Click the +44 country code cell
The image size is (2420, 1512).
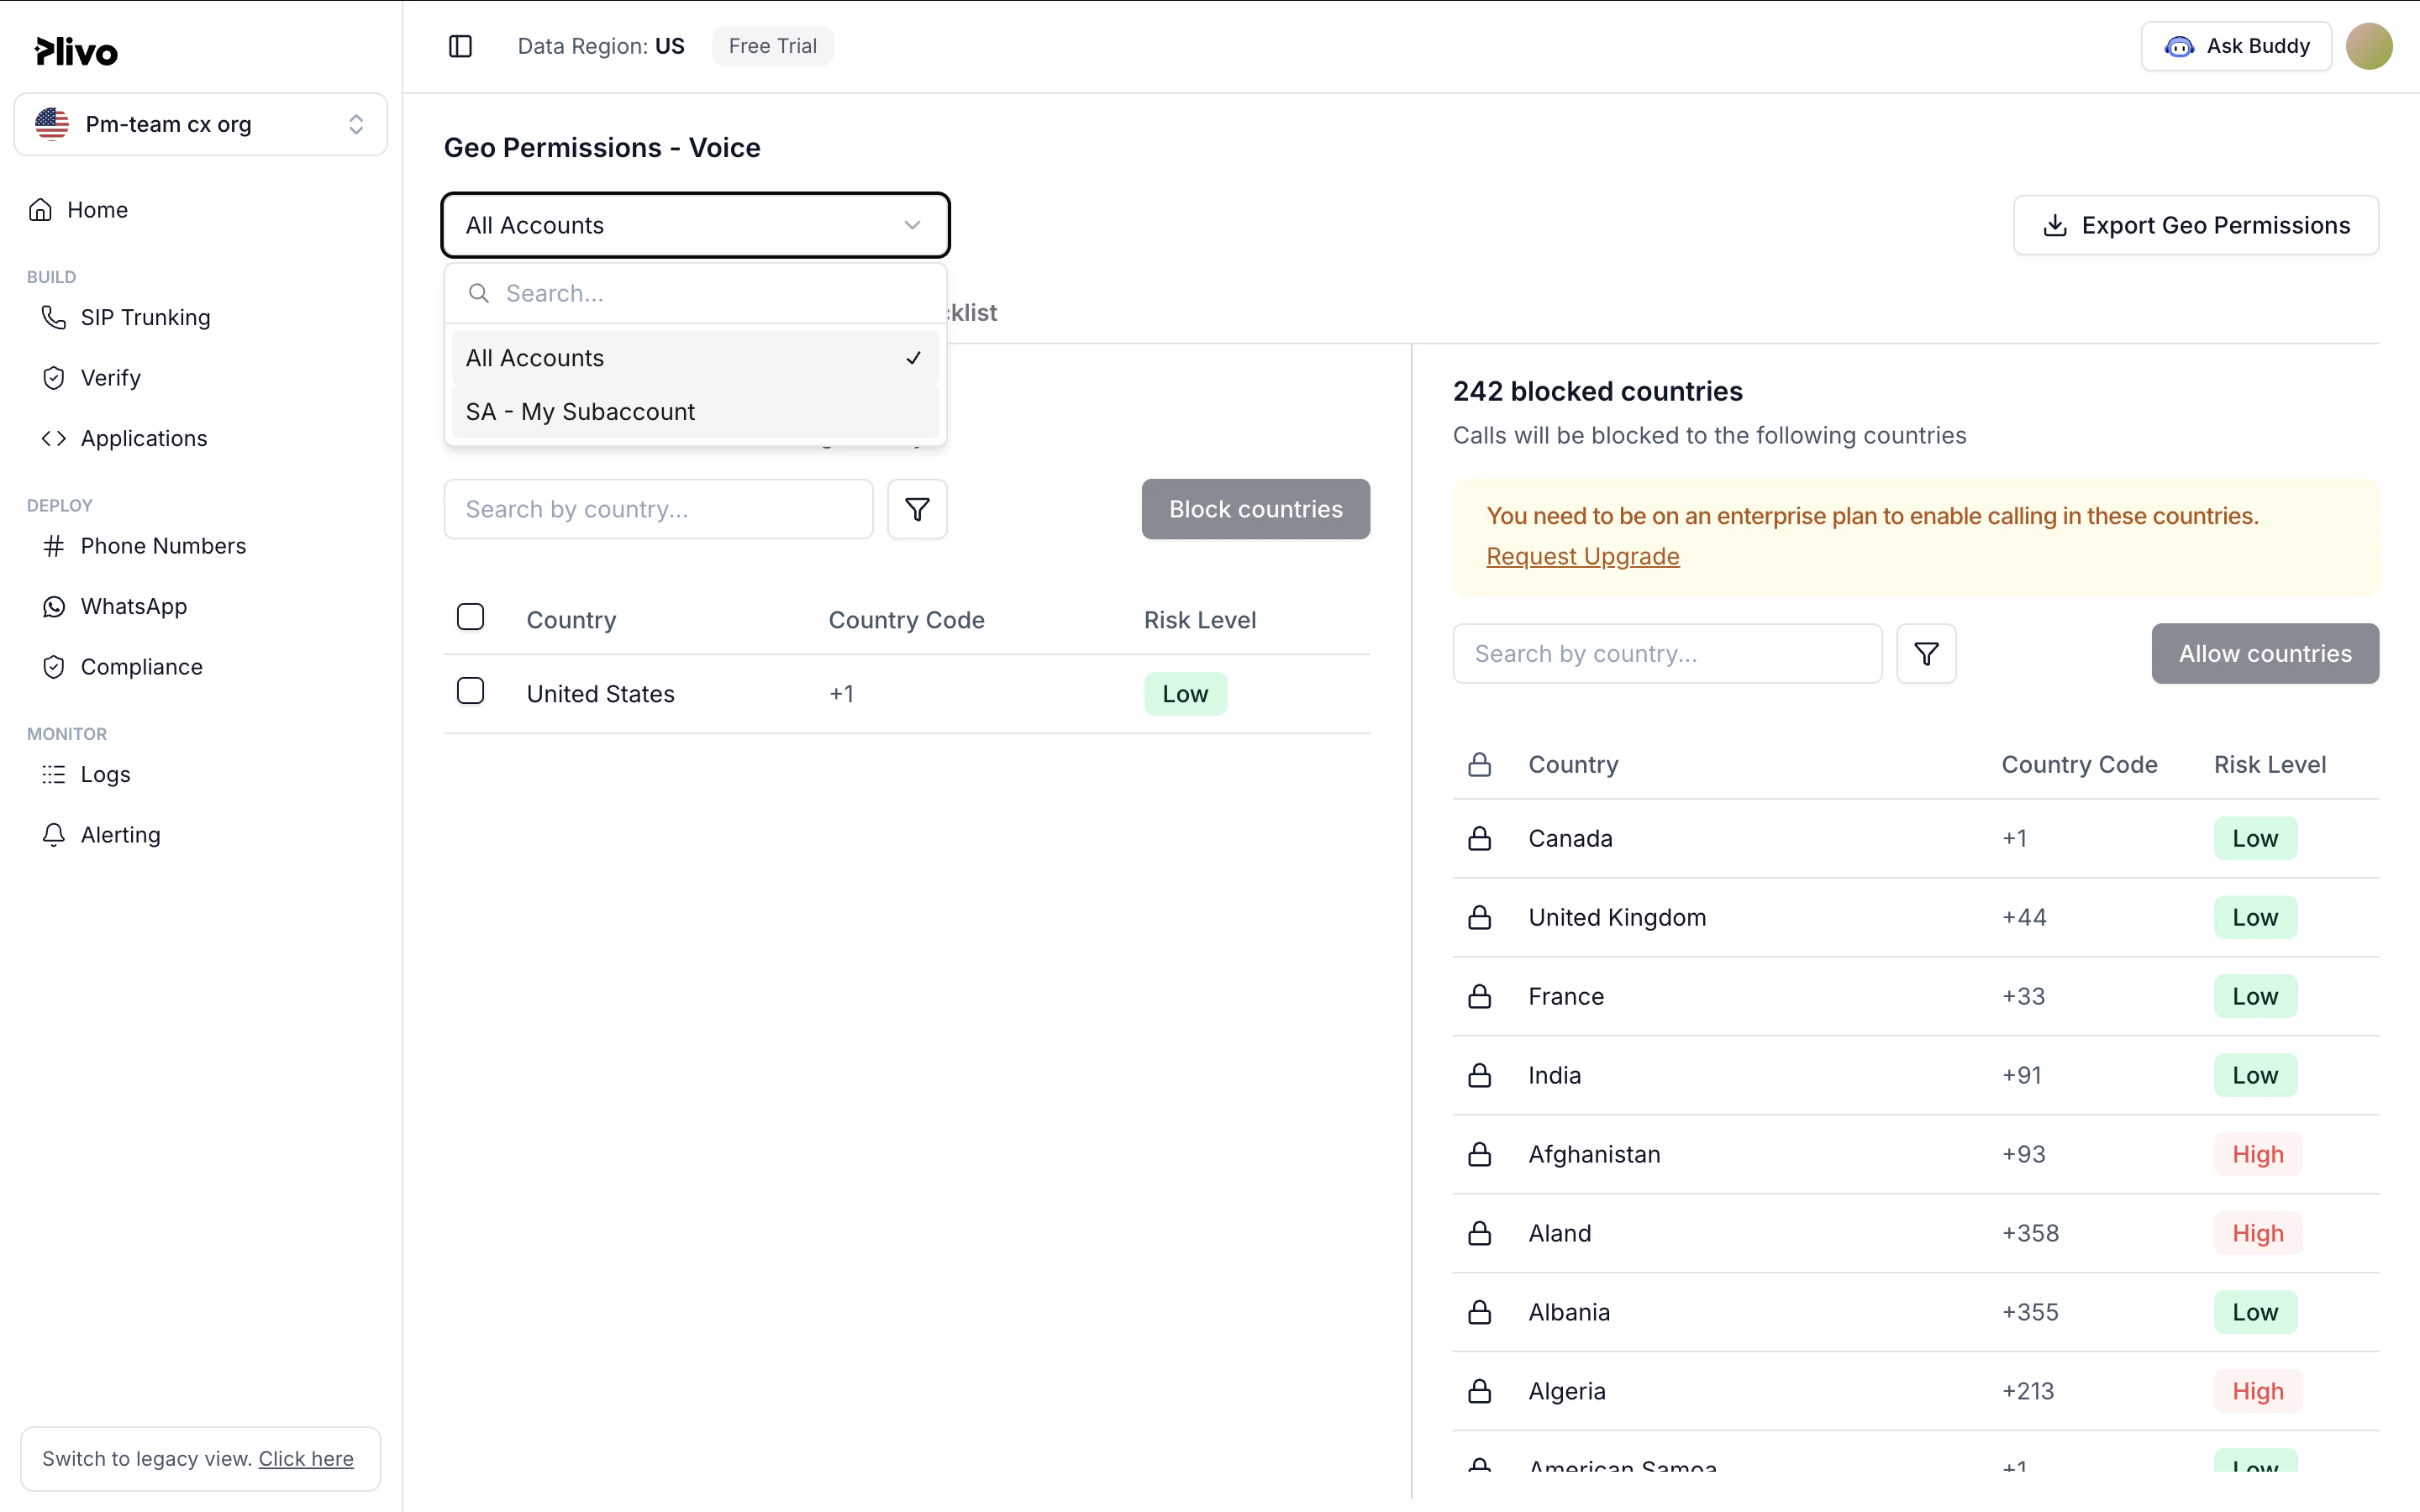tap(2024, 917)
